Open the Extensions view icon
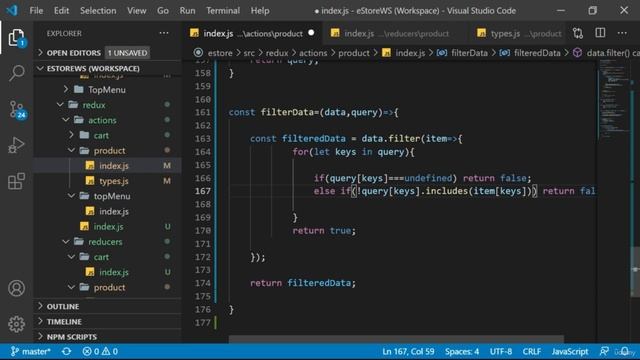The height and width of the screenshot is (360, 640). click(16, 181)
